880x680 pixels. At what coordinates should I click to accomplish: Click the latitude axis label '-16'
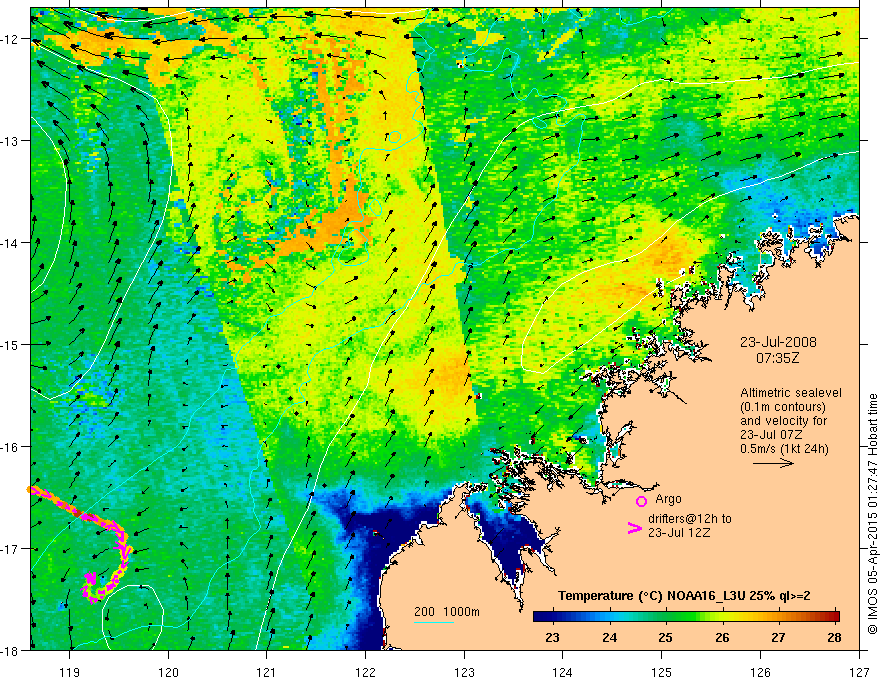10,447
